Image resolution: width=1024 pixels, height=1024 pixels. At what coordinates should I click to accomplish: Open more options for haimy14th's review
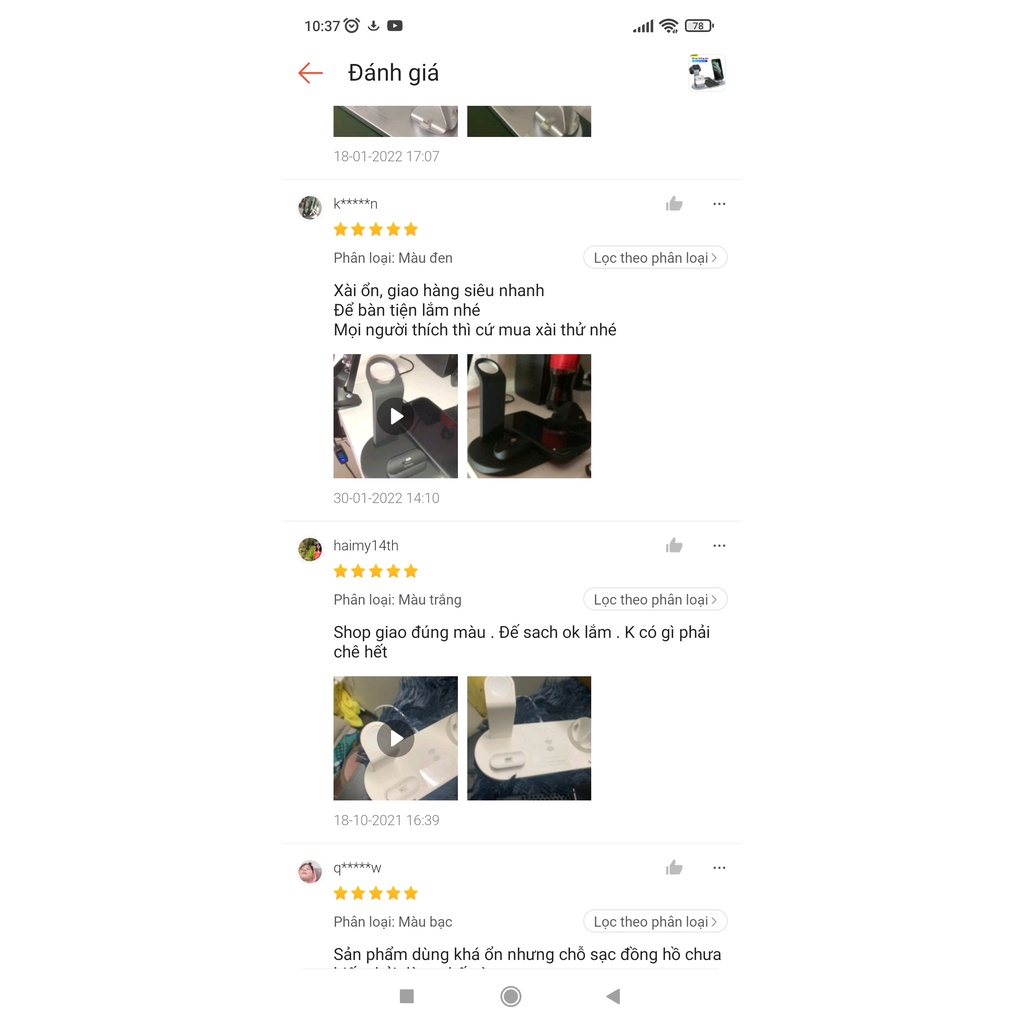(x=719, y=545)
